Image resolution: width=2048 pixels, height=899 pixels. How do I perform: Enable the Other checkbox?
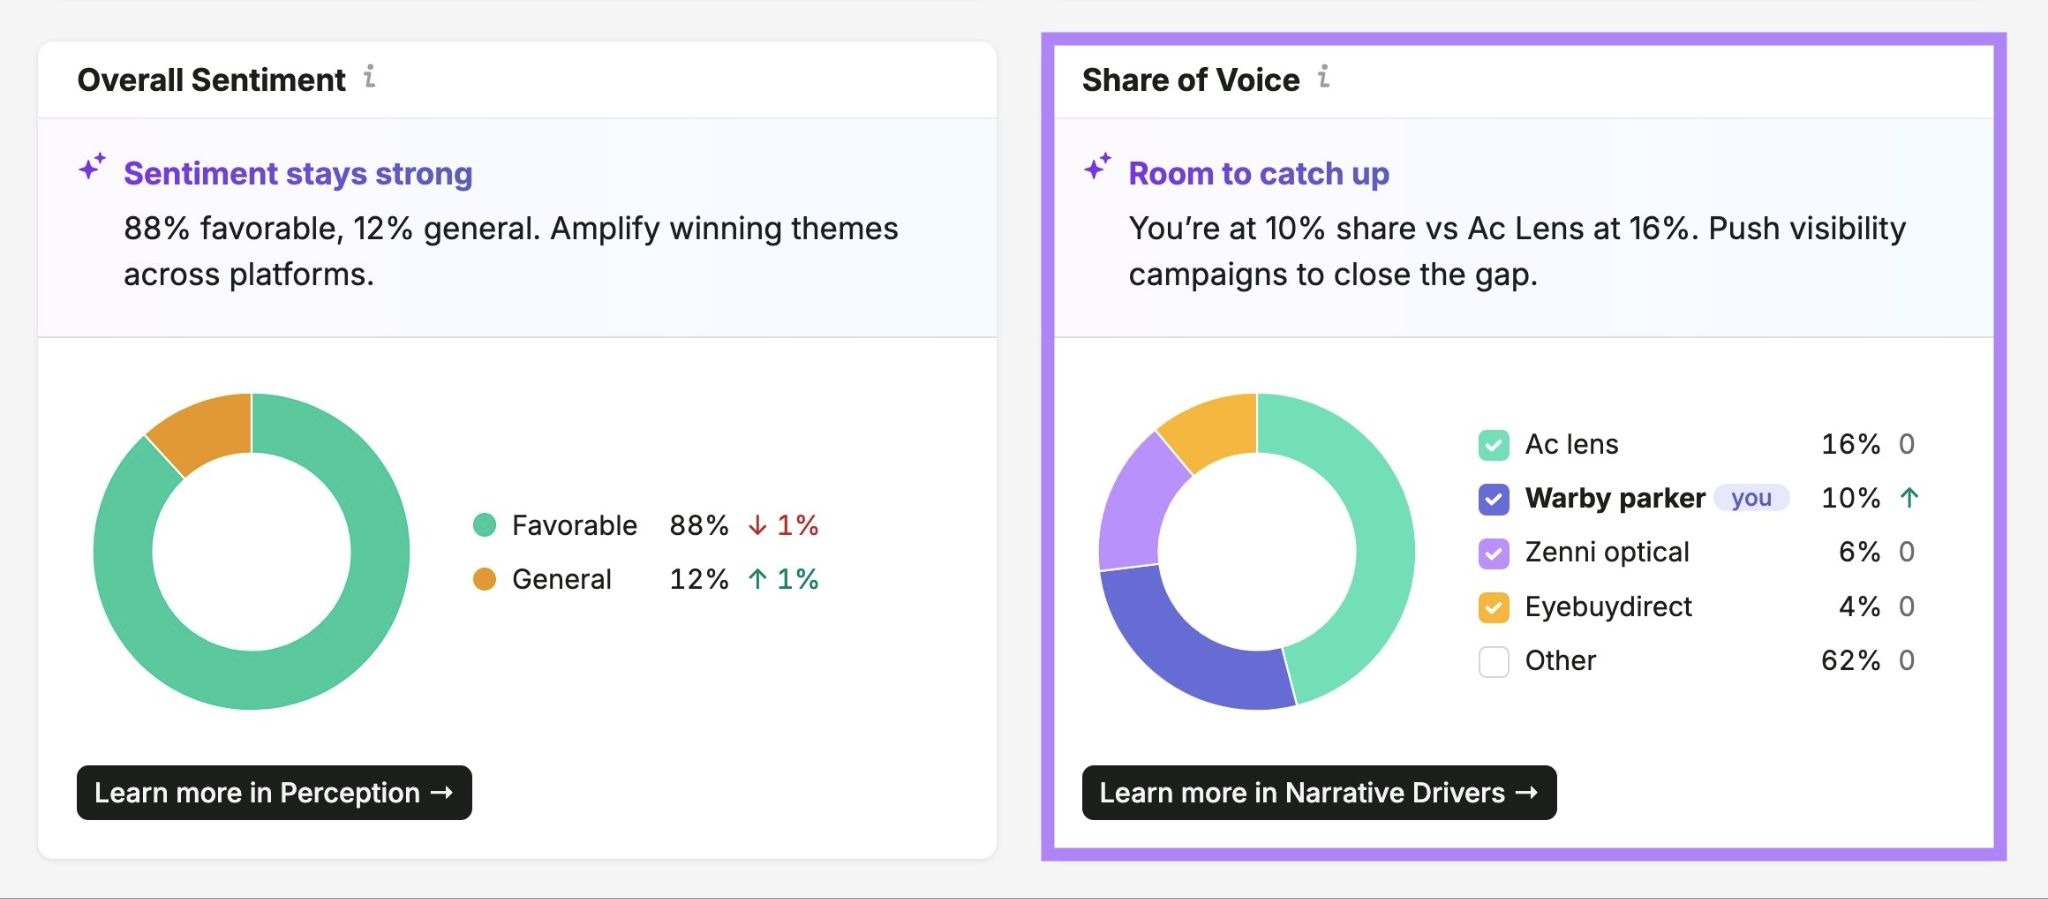click(x=1493, y=661)
